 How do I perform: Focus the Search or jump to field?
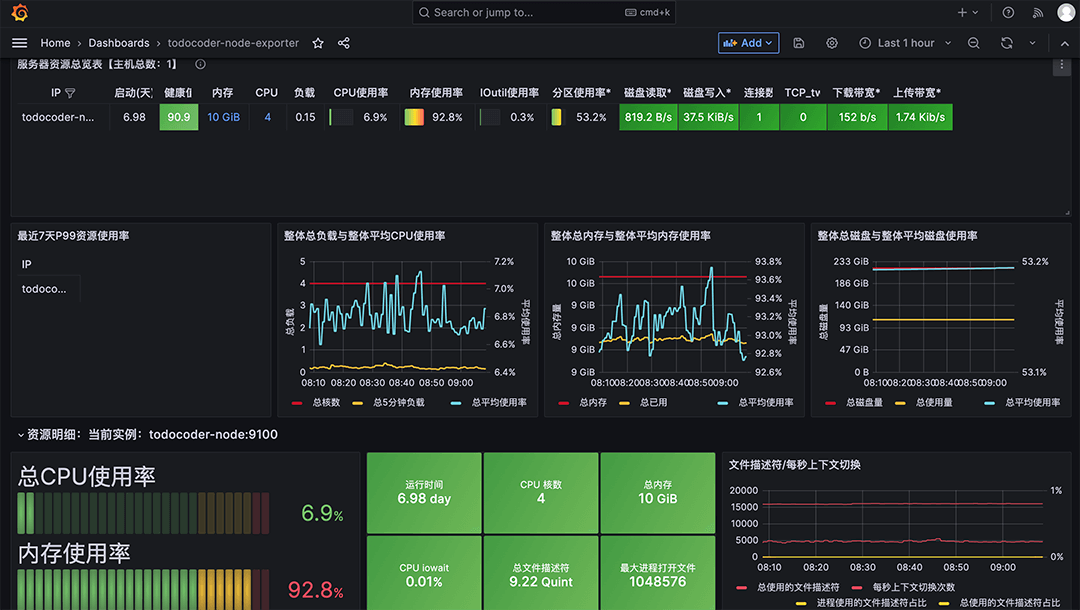(543, 12)
